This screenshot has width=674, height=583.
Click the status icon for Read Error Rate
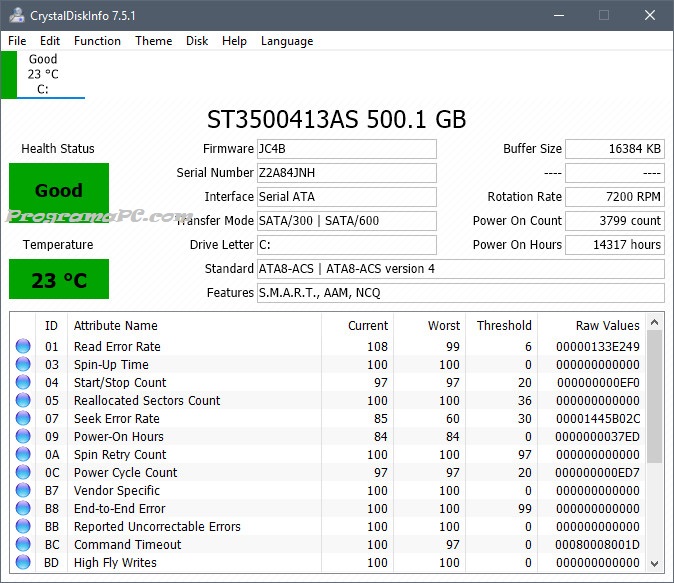tap(23, 347)
